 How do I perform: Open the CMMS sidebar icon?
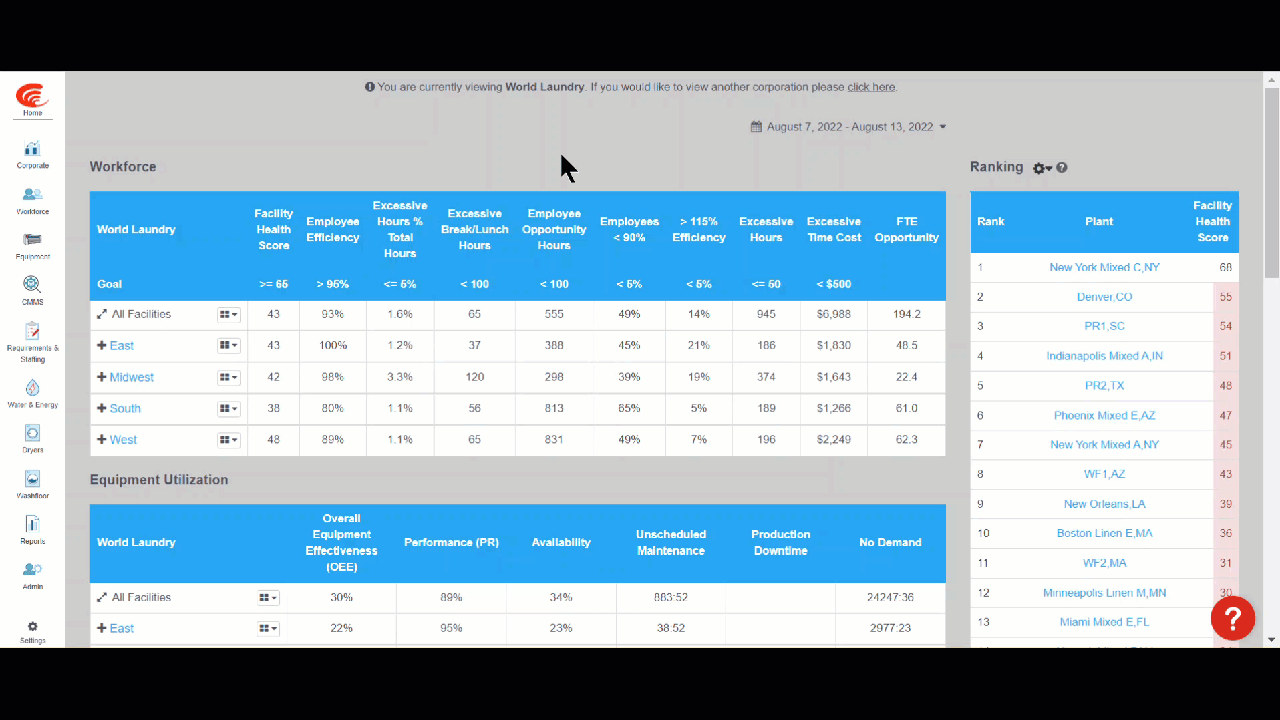pos(32,285)
